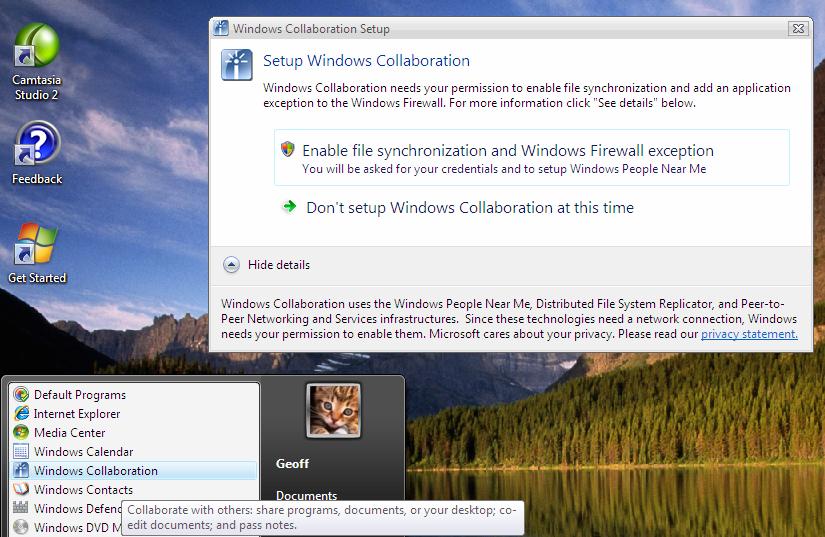The height and width of the screenshot is (537, 825).
Task: Click the Setup Windows Collaboration header icon
Action: click(x=237, y=64)
